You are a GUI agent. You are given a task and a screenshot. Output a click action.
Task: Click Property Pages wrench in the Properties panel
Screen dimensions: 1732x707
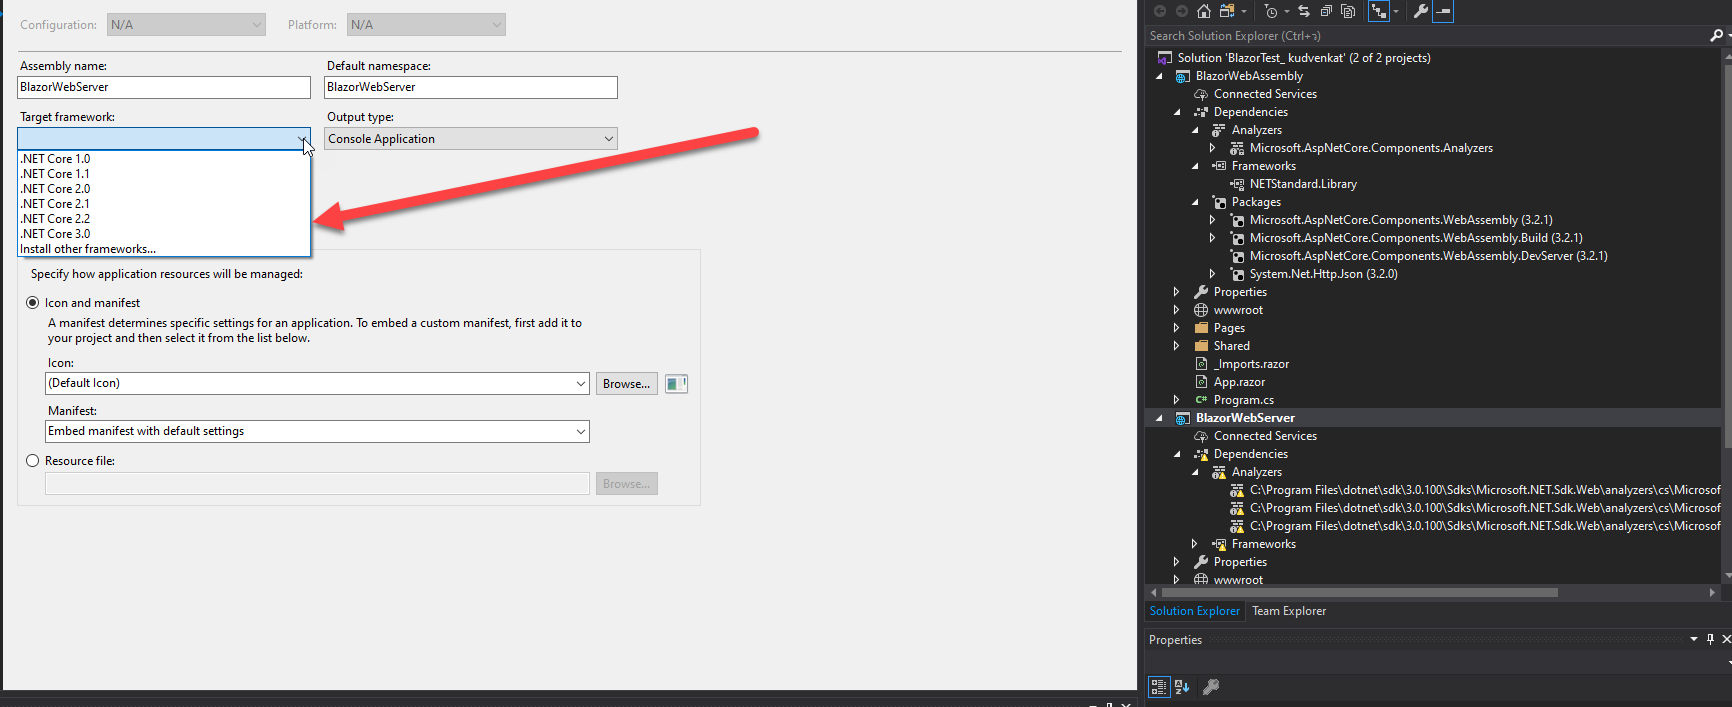click(x=1211, y=687)
